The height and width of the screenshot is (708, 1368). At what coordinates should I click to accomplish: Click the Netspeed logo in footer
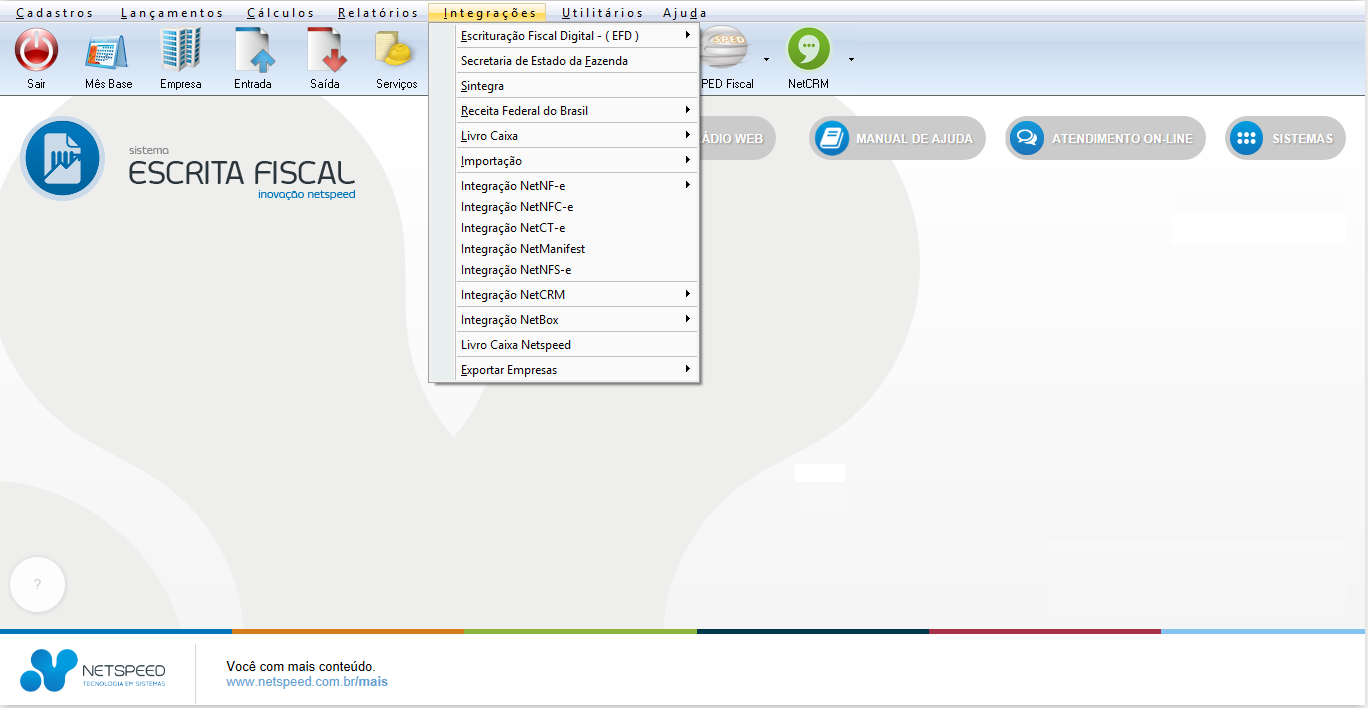93,670
